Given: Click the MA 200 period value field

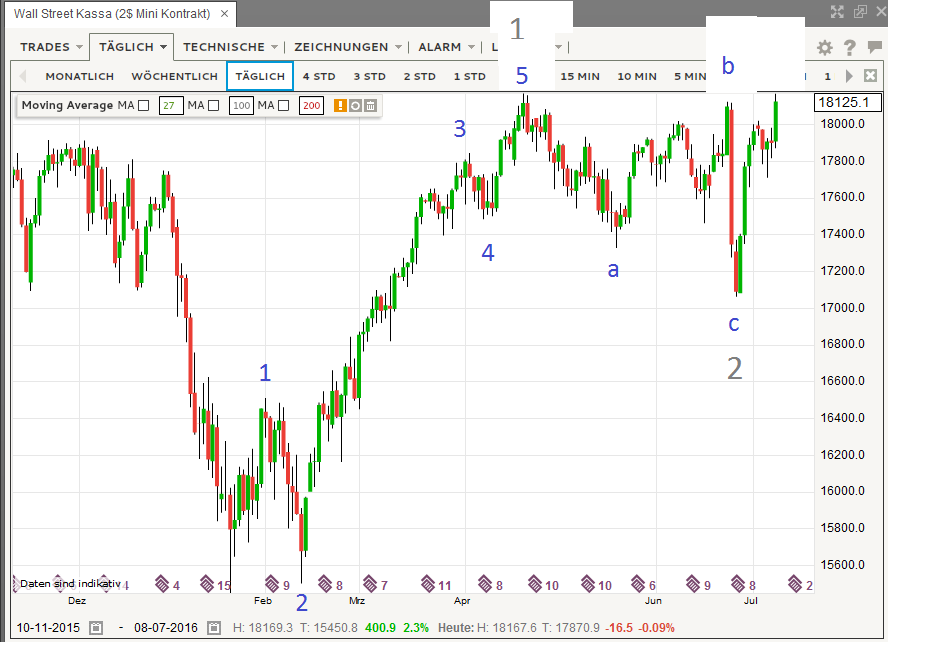Looking at the screenshot, I should (x=310, y=105).
